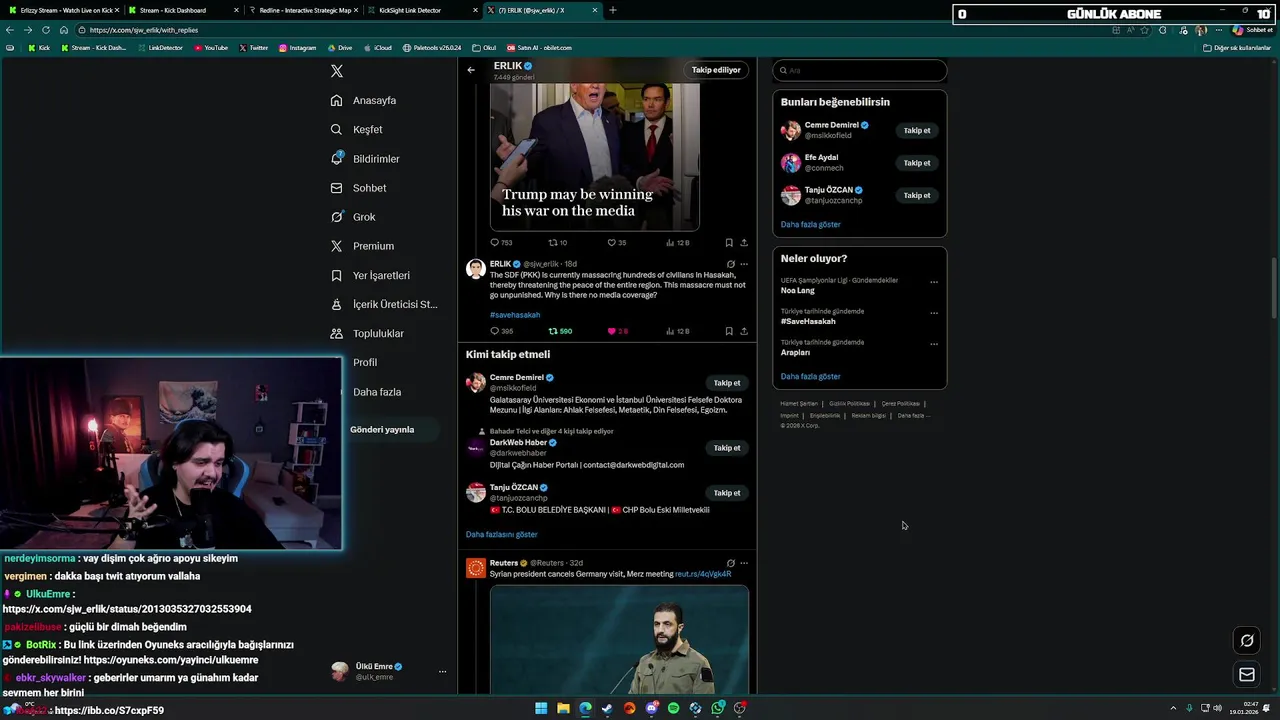Click Daha fazla göster under suggestions

[810, 224]
